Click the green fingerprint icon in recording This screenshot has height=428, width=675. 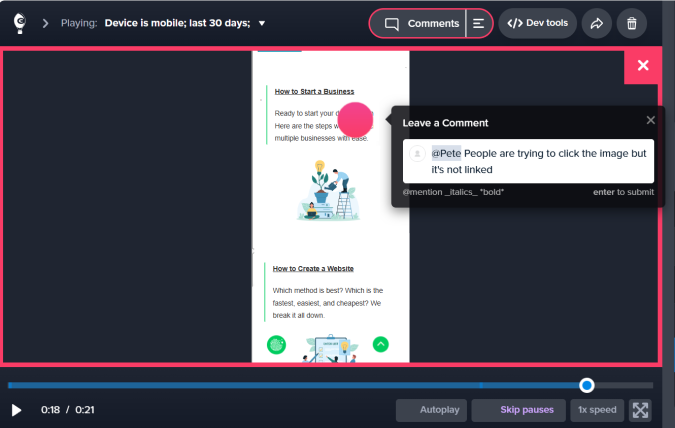coord(277,345)
